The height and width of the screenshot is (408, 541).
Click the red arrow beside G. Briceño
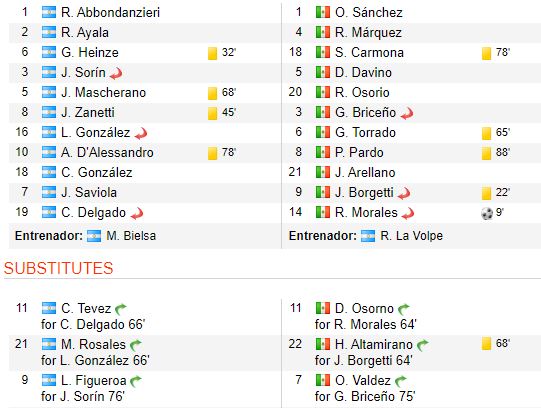(407, 113)
